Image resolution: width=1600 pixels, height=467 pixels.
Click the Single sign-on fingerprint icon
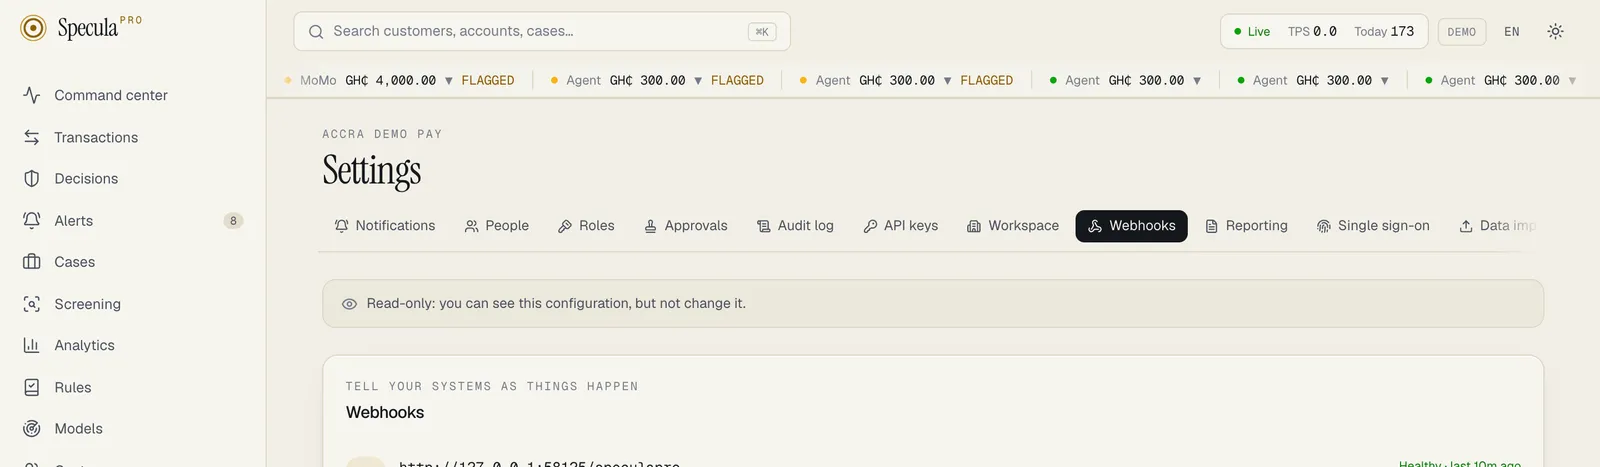click(x=1324, y=226)
